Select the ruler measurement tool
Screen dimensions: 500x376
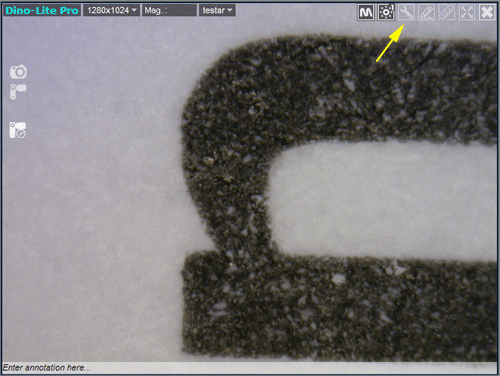pyautogui.click(x=447, y=12)
